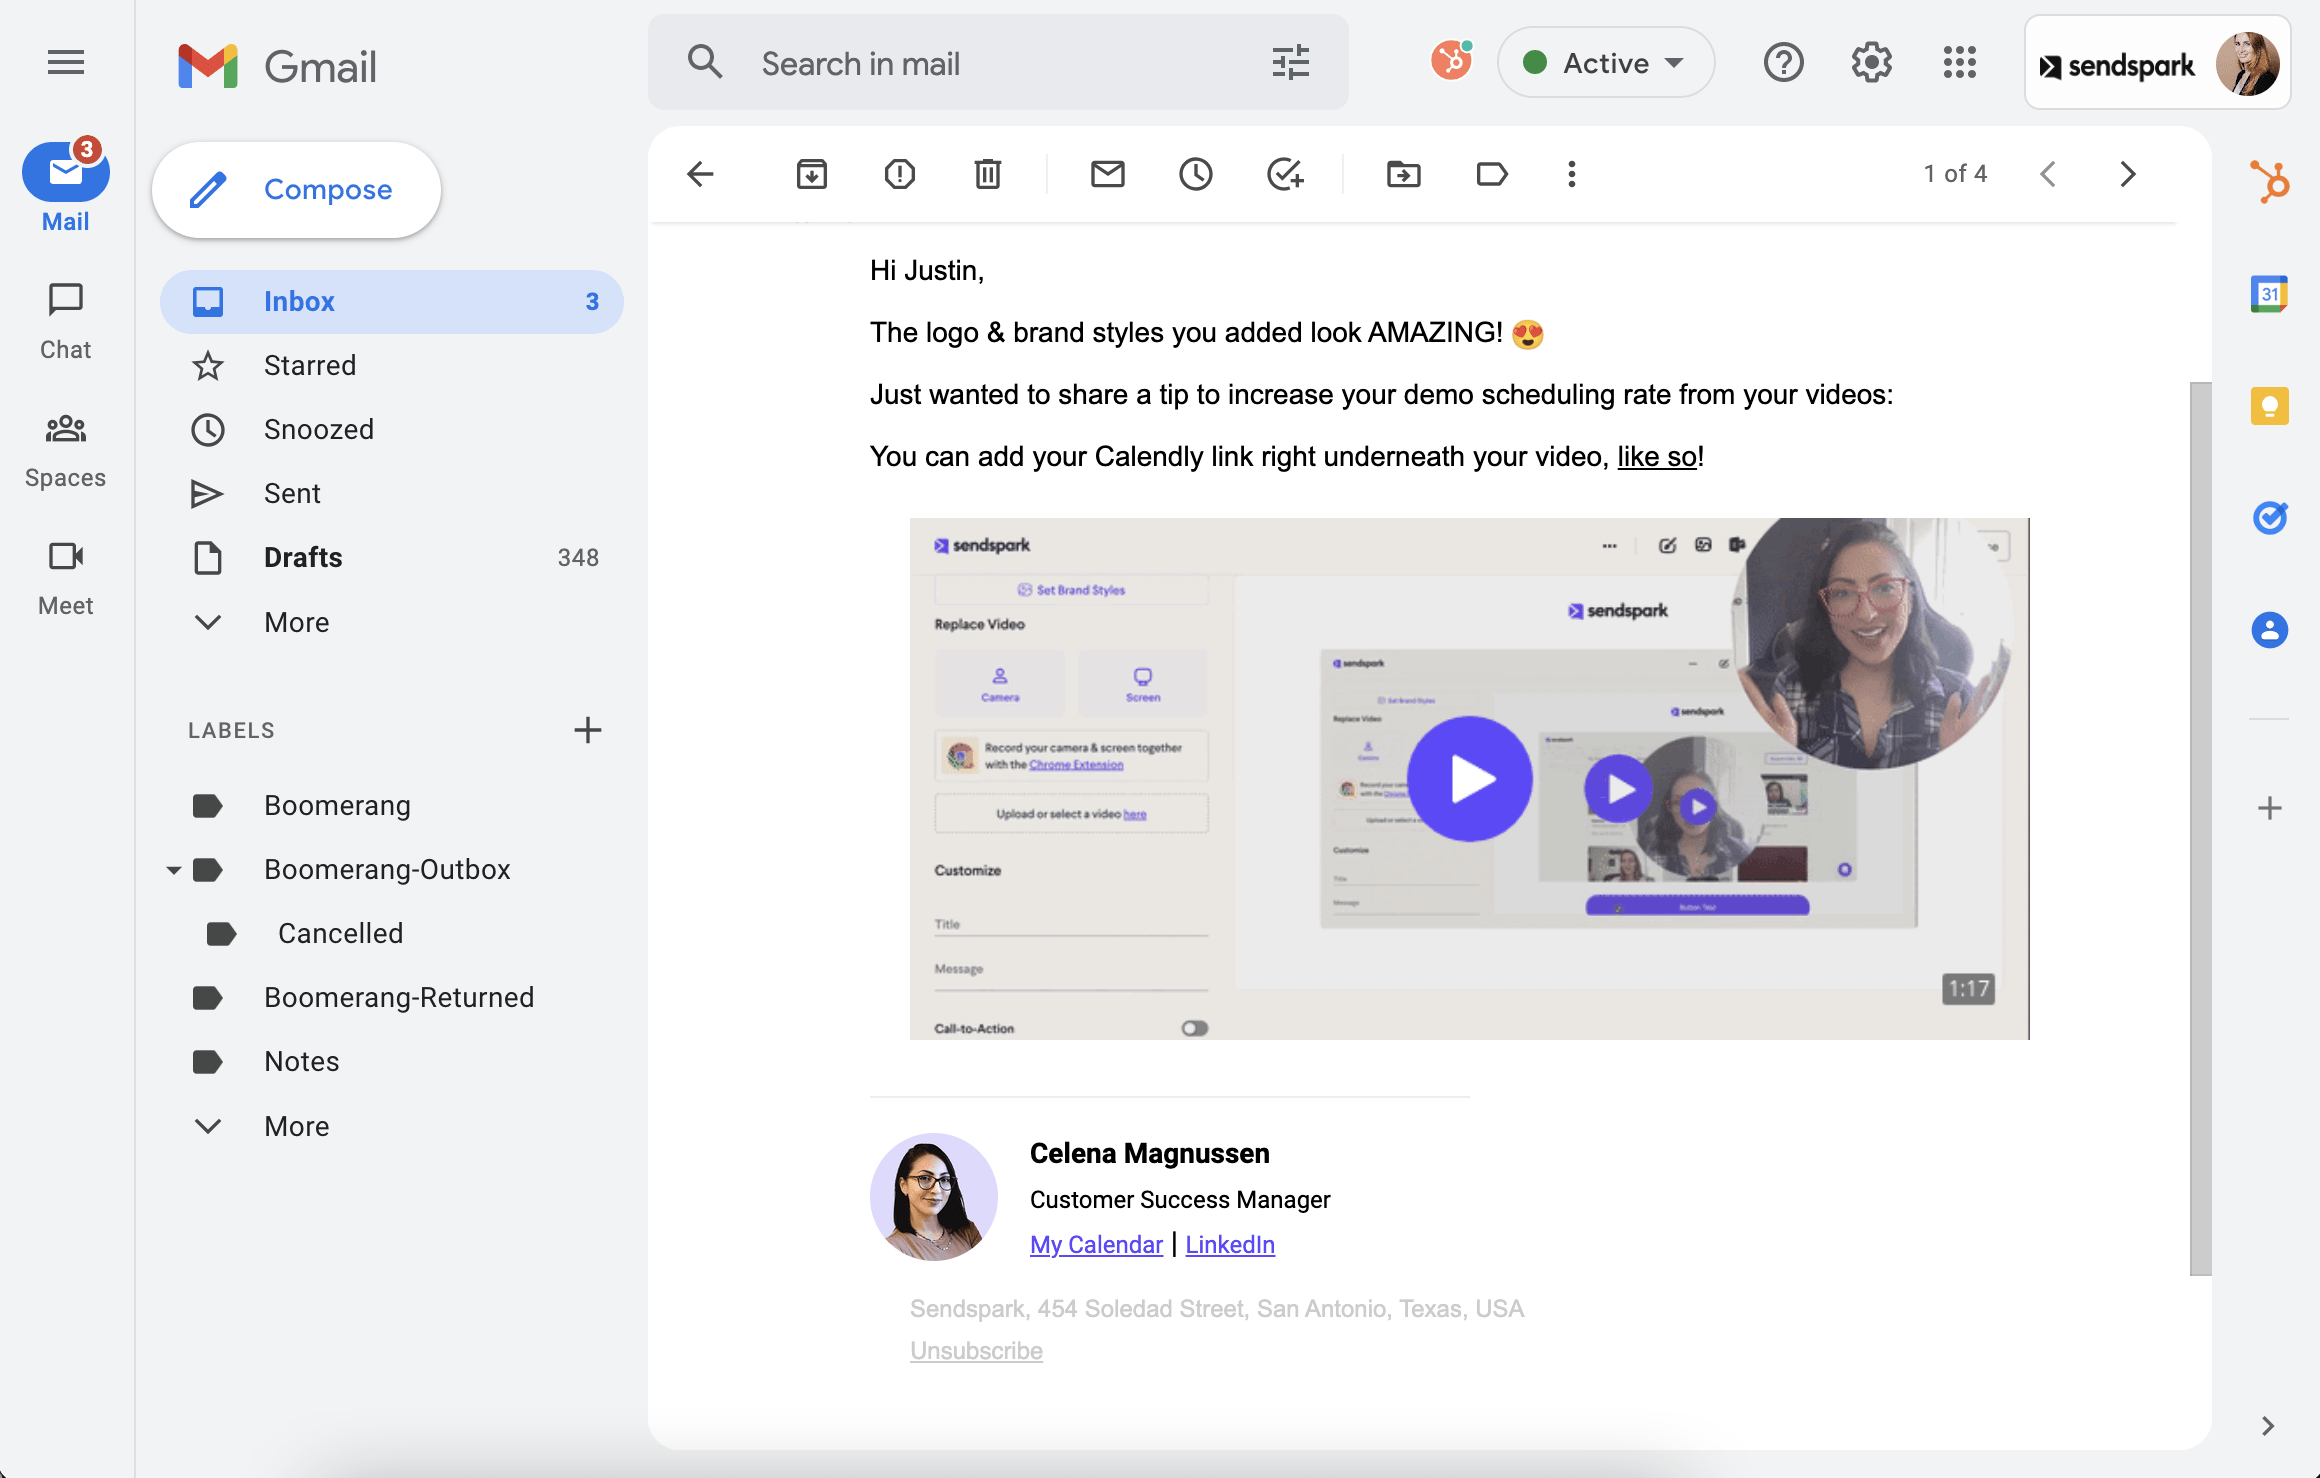2320x1478 pixels.
Task: Open Google Tasks side panel
Action: pos(2269,518)
